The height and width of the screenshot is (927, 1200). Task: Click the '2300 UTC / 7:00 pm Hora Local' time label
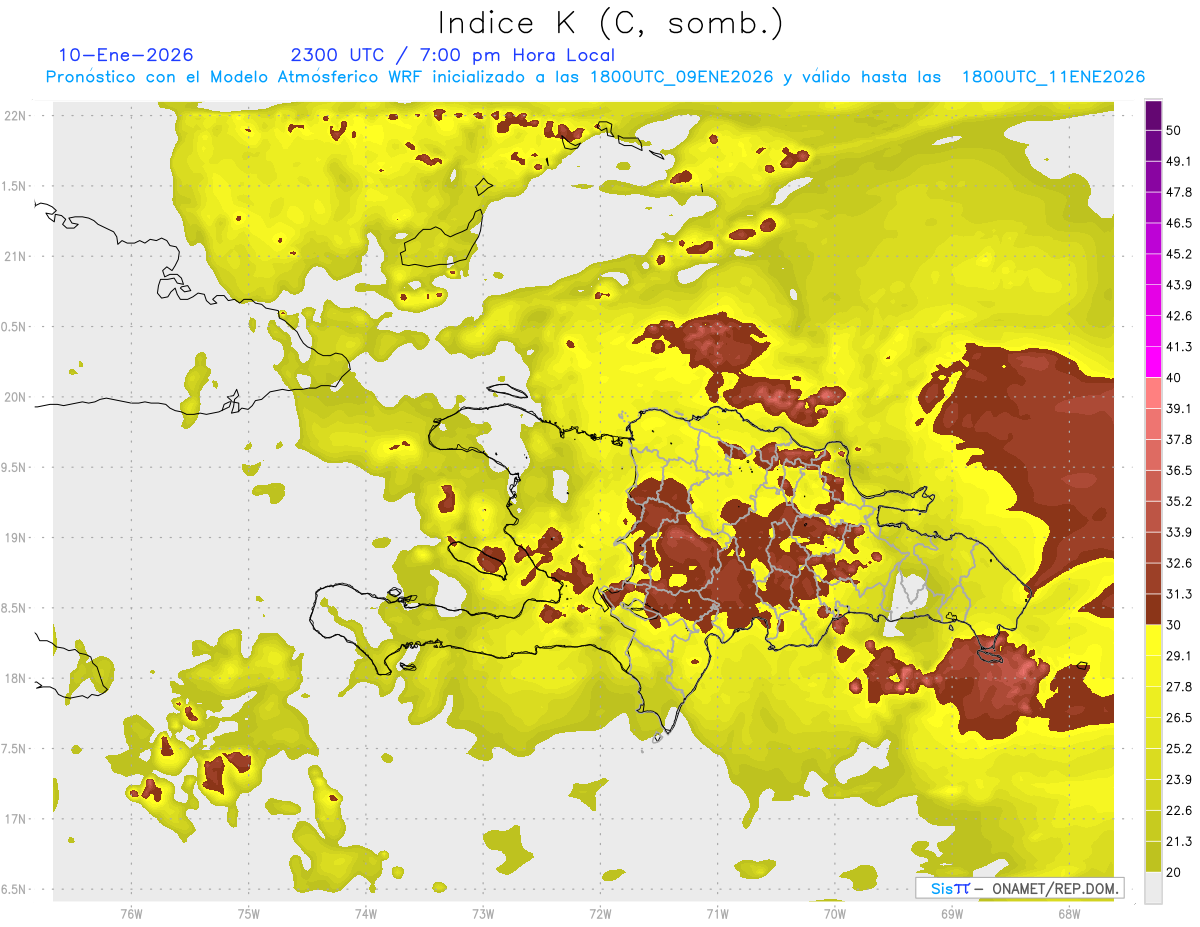click(x=452, y=55)
